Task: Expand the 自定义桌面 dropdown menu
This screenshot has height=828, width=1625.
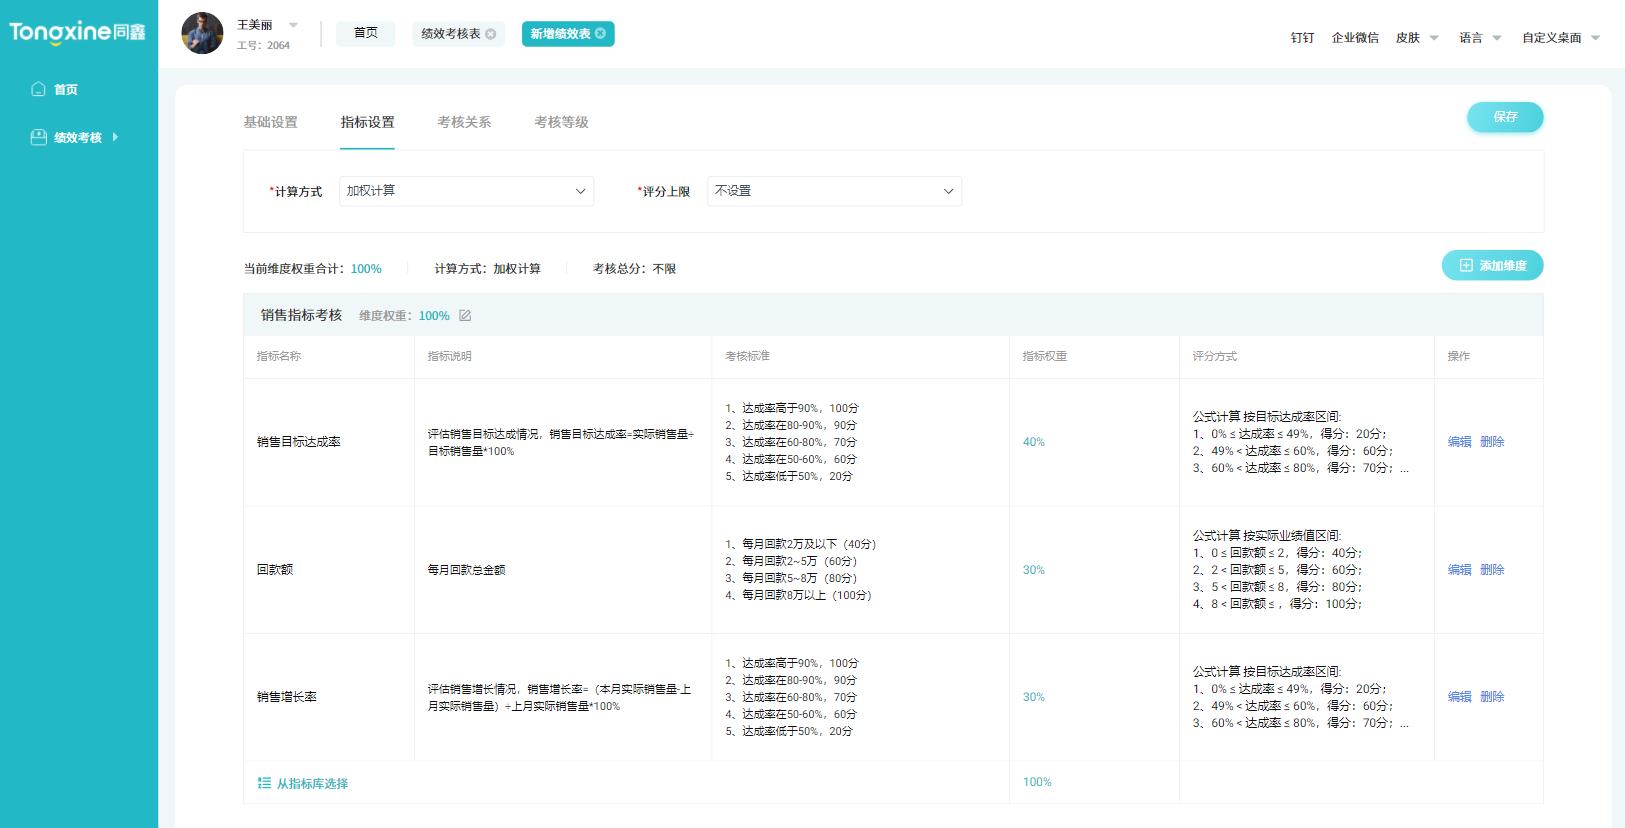Action: coord(1560,38)
